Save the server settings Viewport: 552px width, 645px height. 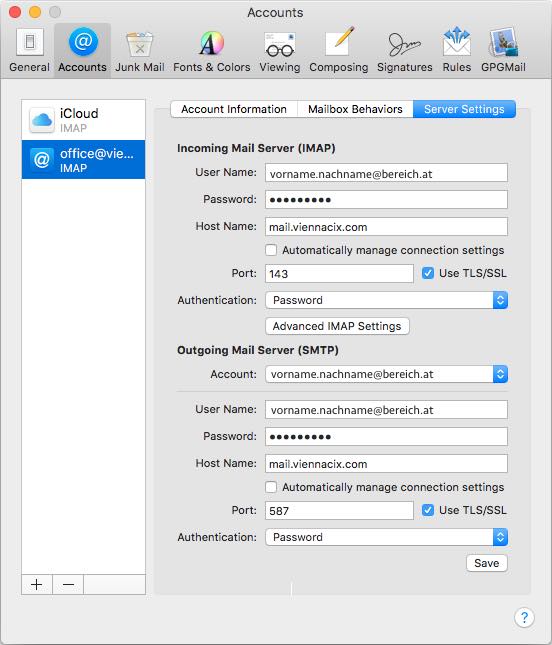click(x=487, y=563)
